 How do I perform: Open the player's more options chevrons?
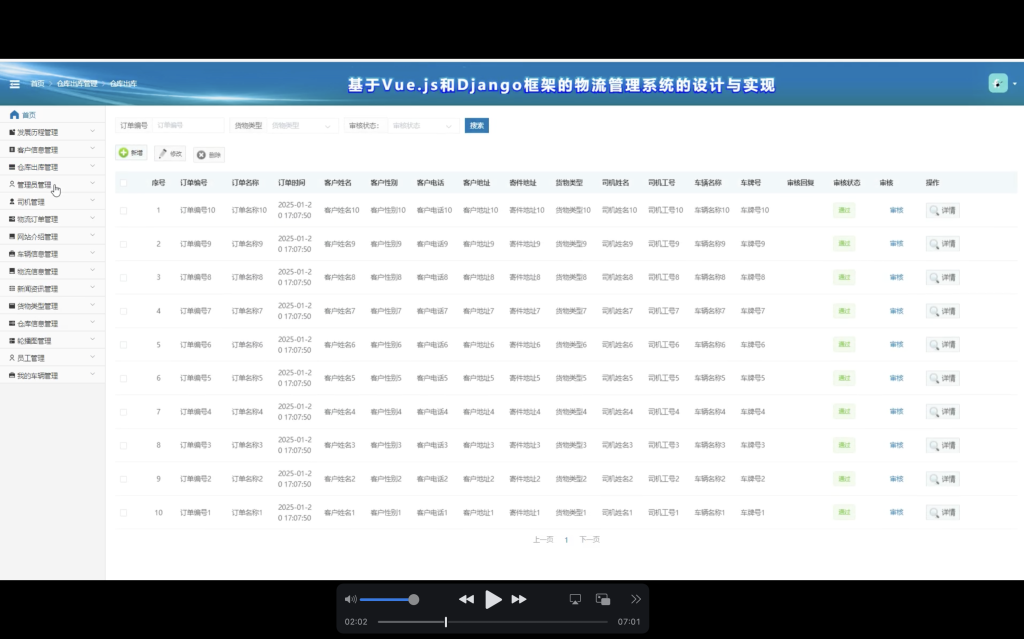point(635,599)
